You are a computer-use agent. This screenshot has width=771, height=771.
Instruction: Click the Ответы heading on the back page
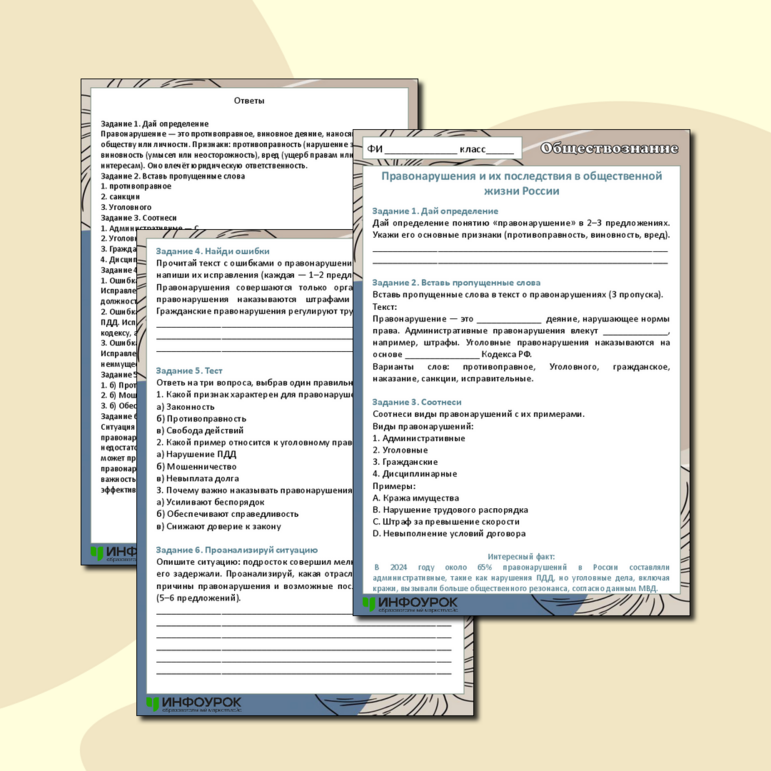point(249,101)
